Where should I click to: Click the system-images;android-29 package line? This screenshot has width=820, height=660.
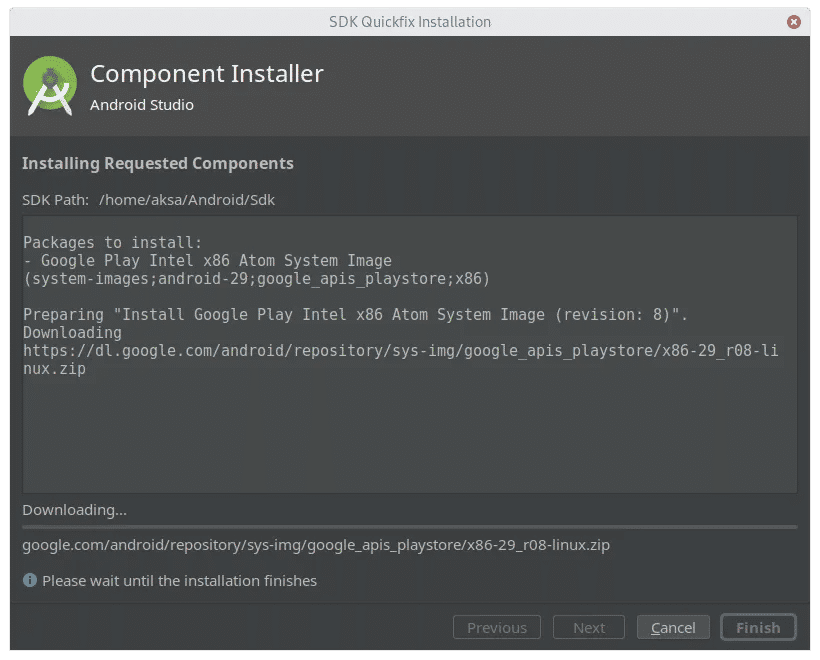(256, 279)
